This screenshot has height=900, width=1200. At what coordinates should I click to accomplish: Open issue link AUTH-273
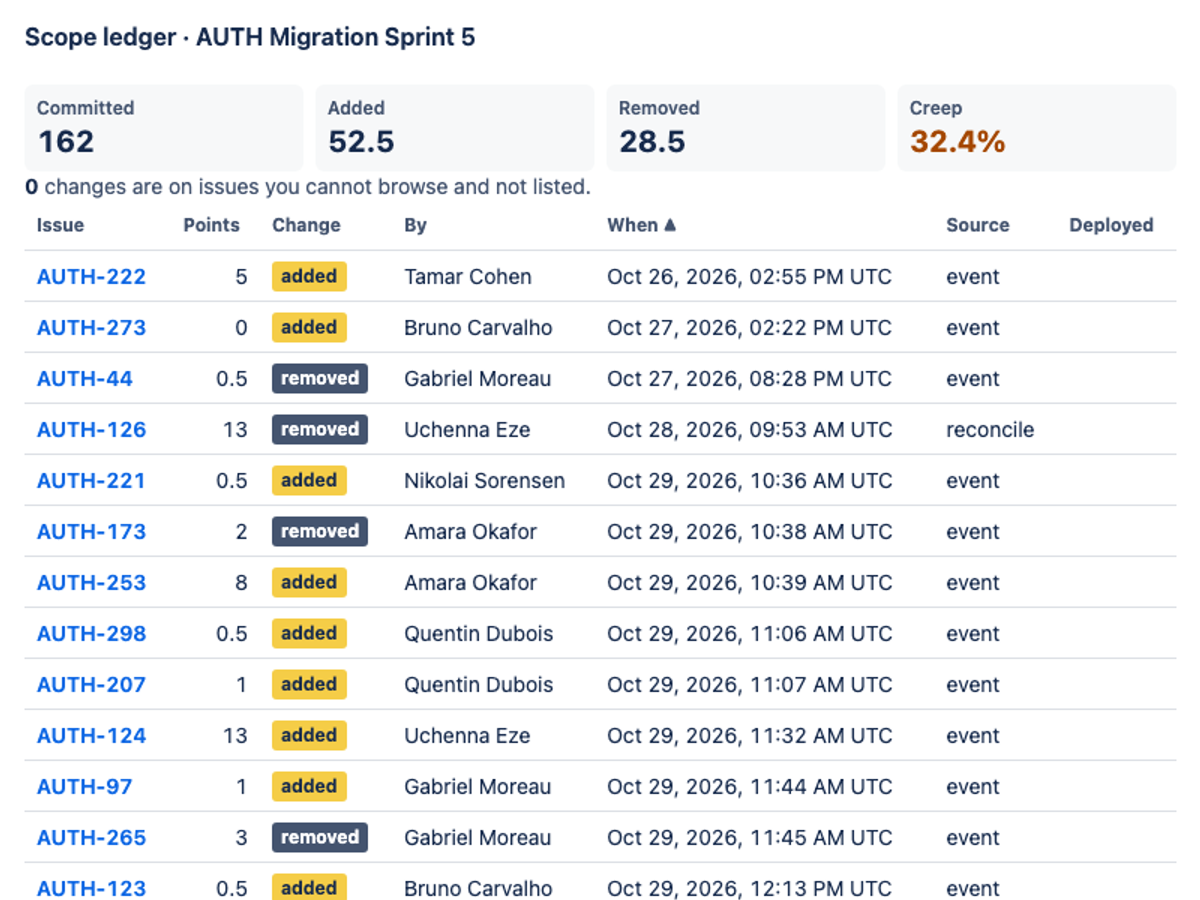(x=91, y=328)
